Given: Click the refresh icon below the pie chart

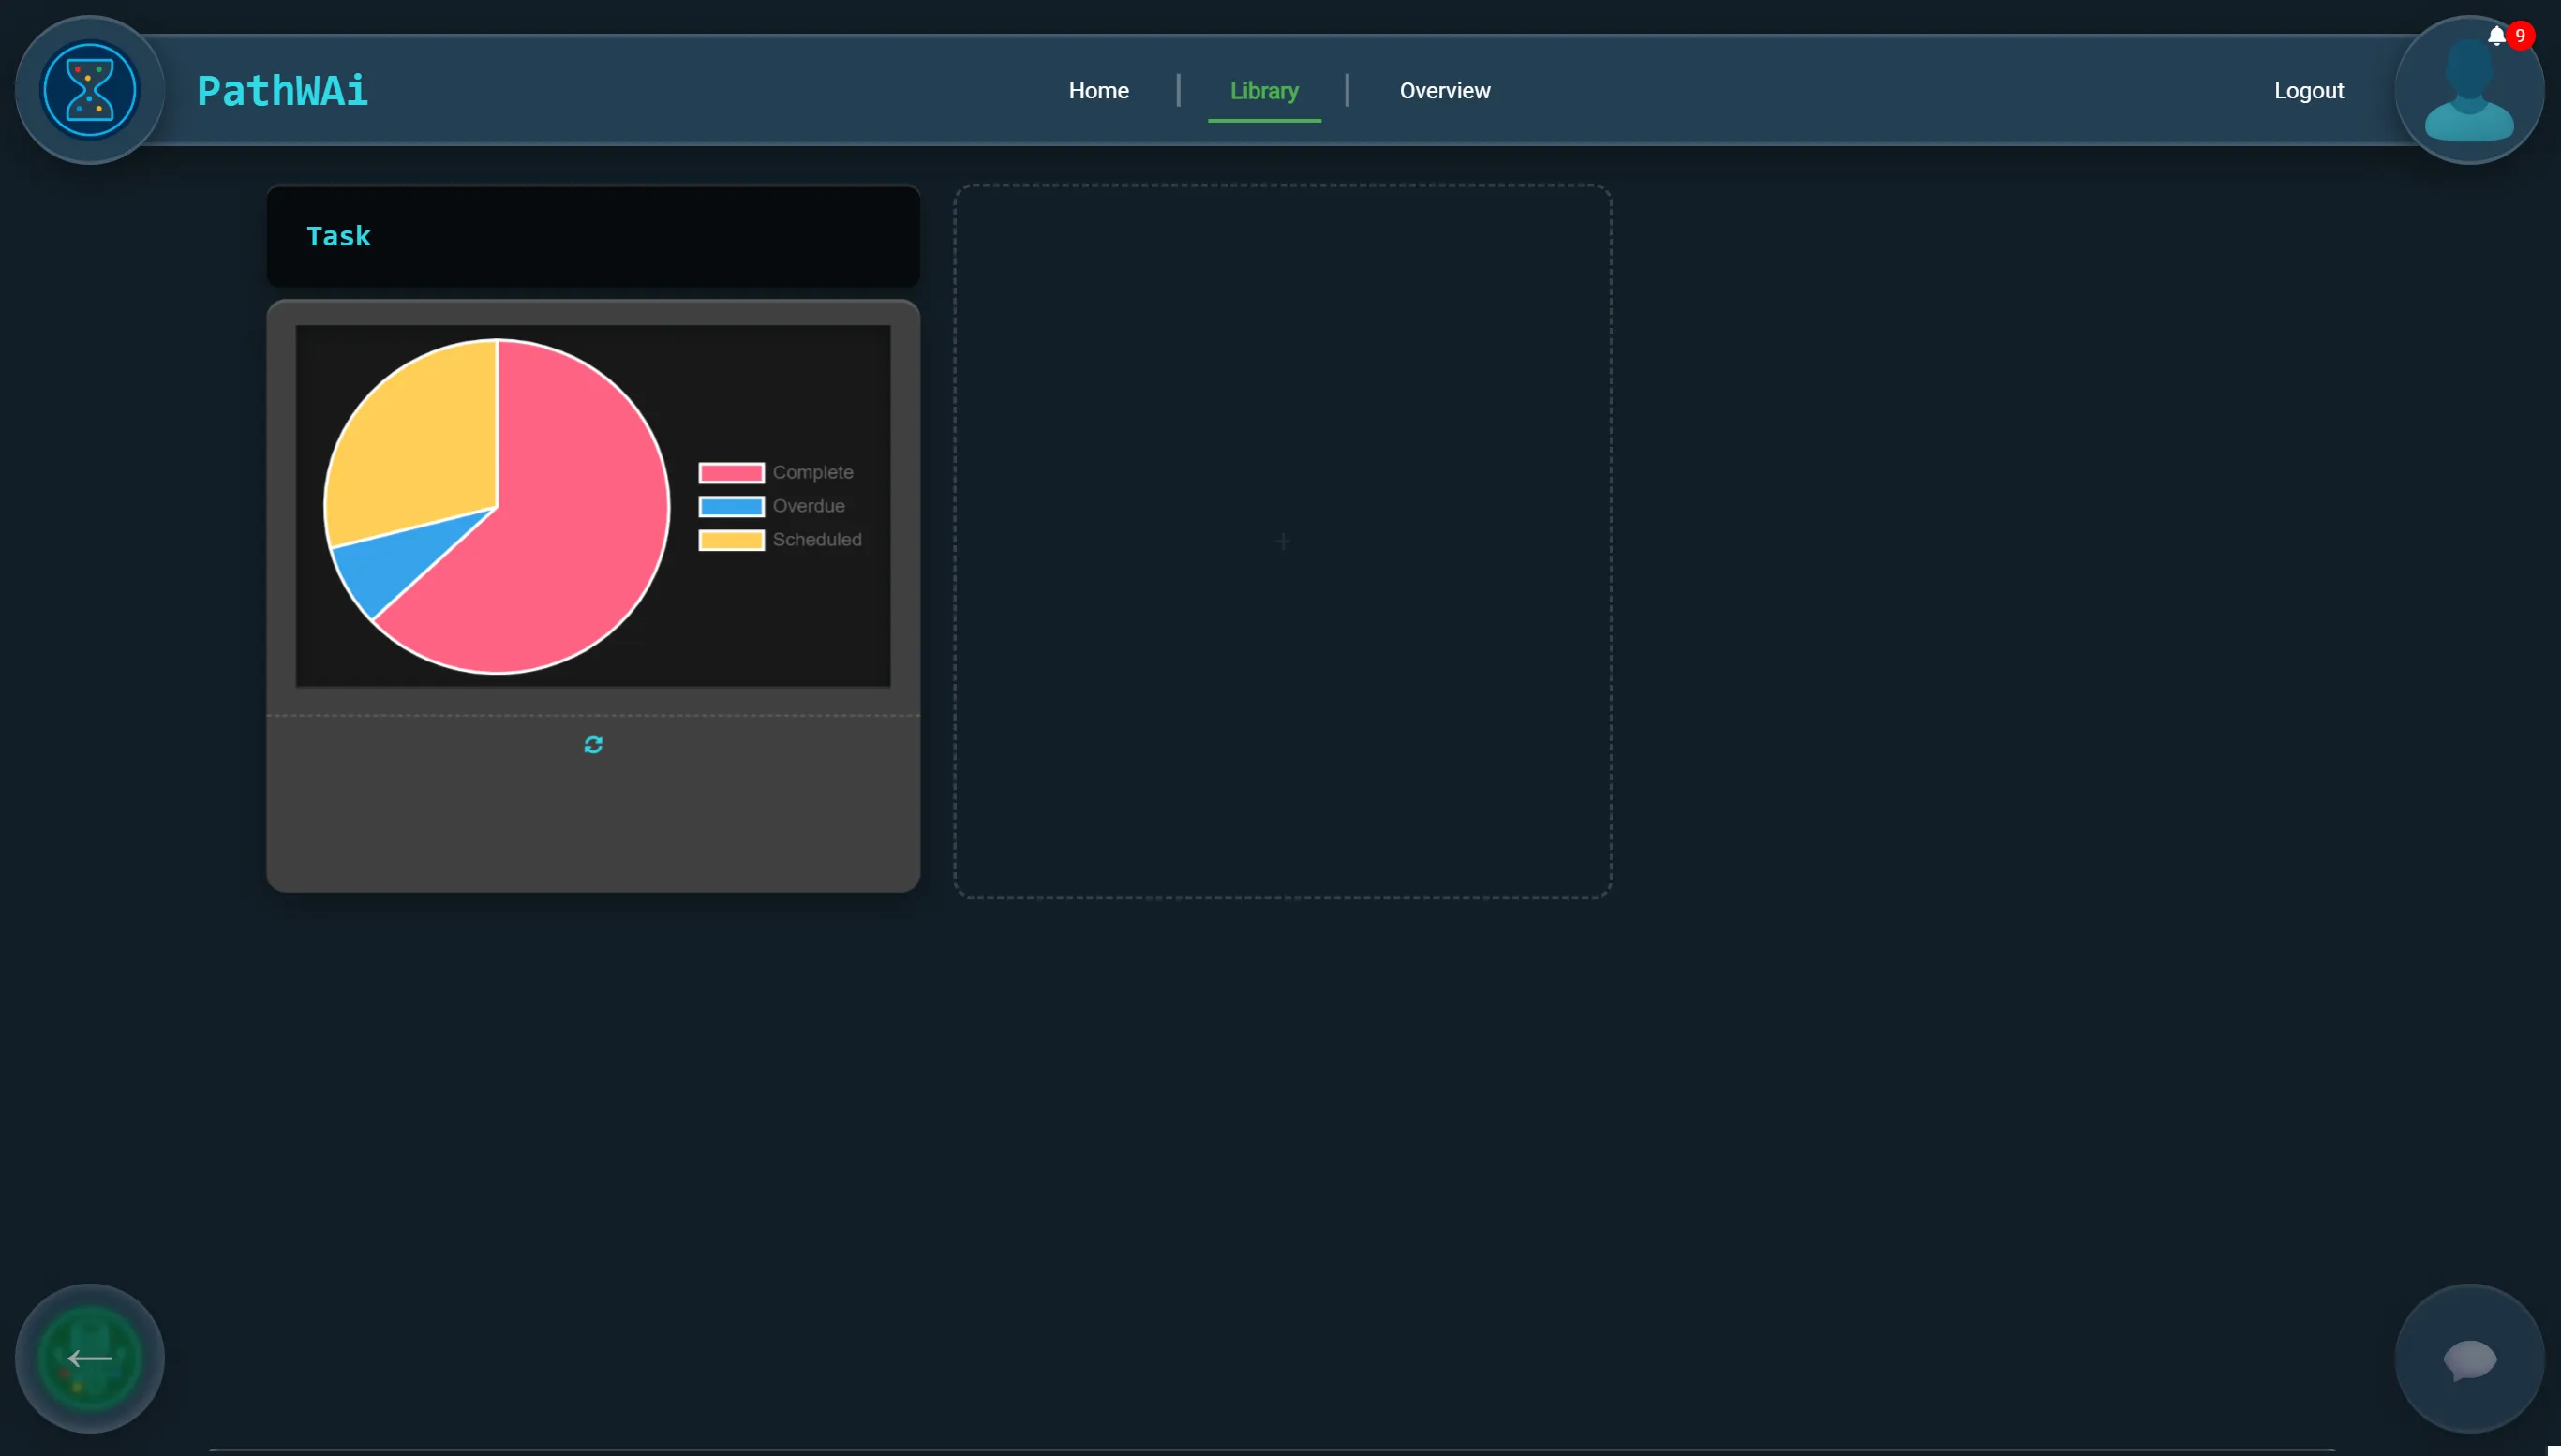Looking at the screenshot, I should [593, 745].
